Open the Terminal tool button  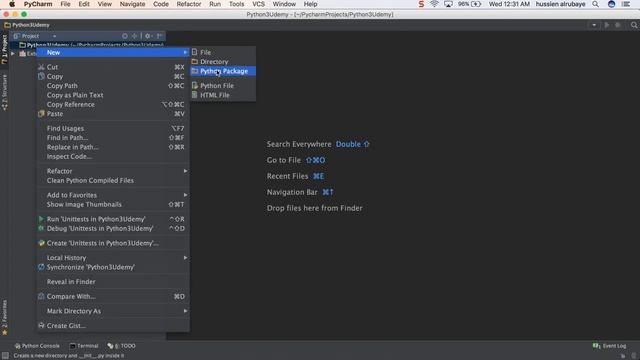[x=84, y=346]
